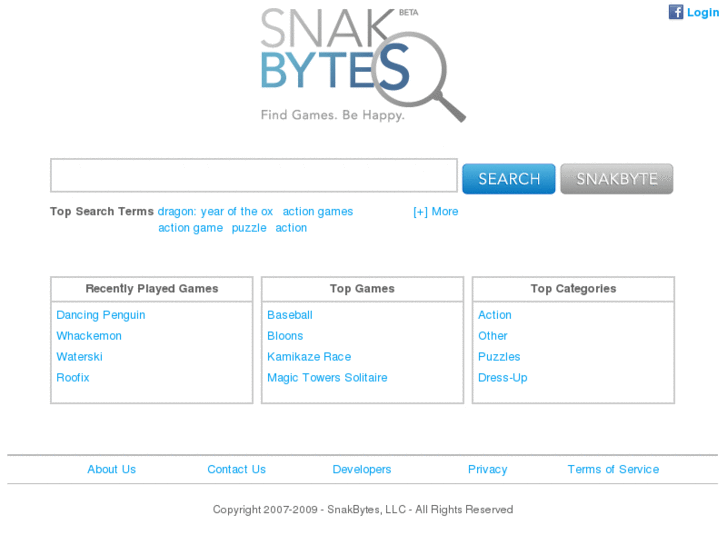
Task: Click the standalone 'action' search term
Action: pos(291,228)
